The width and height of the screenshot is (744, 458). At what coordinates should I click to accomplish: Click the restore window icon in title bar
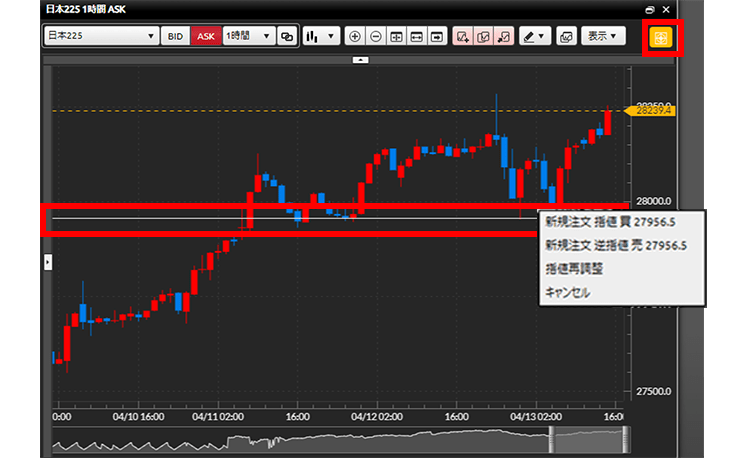pos(650,9)
